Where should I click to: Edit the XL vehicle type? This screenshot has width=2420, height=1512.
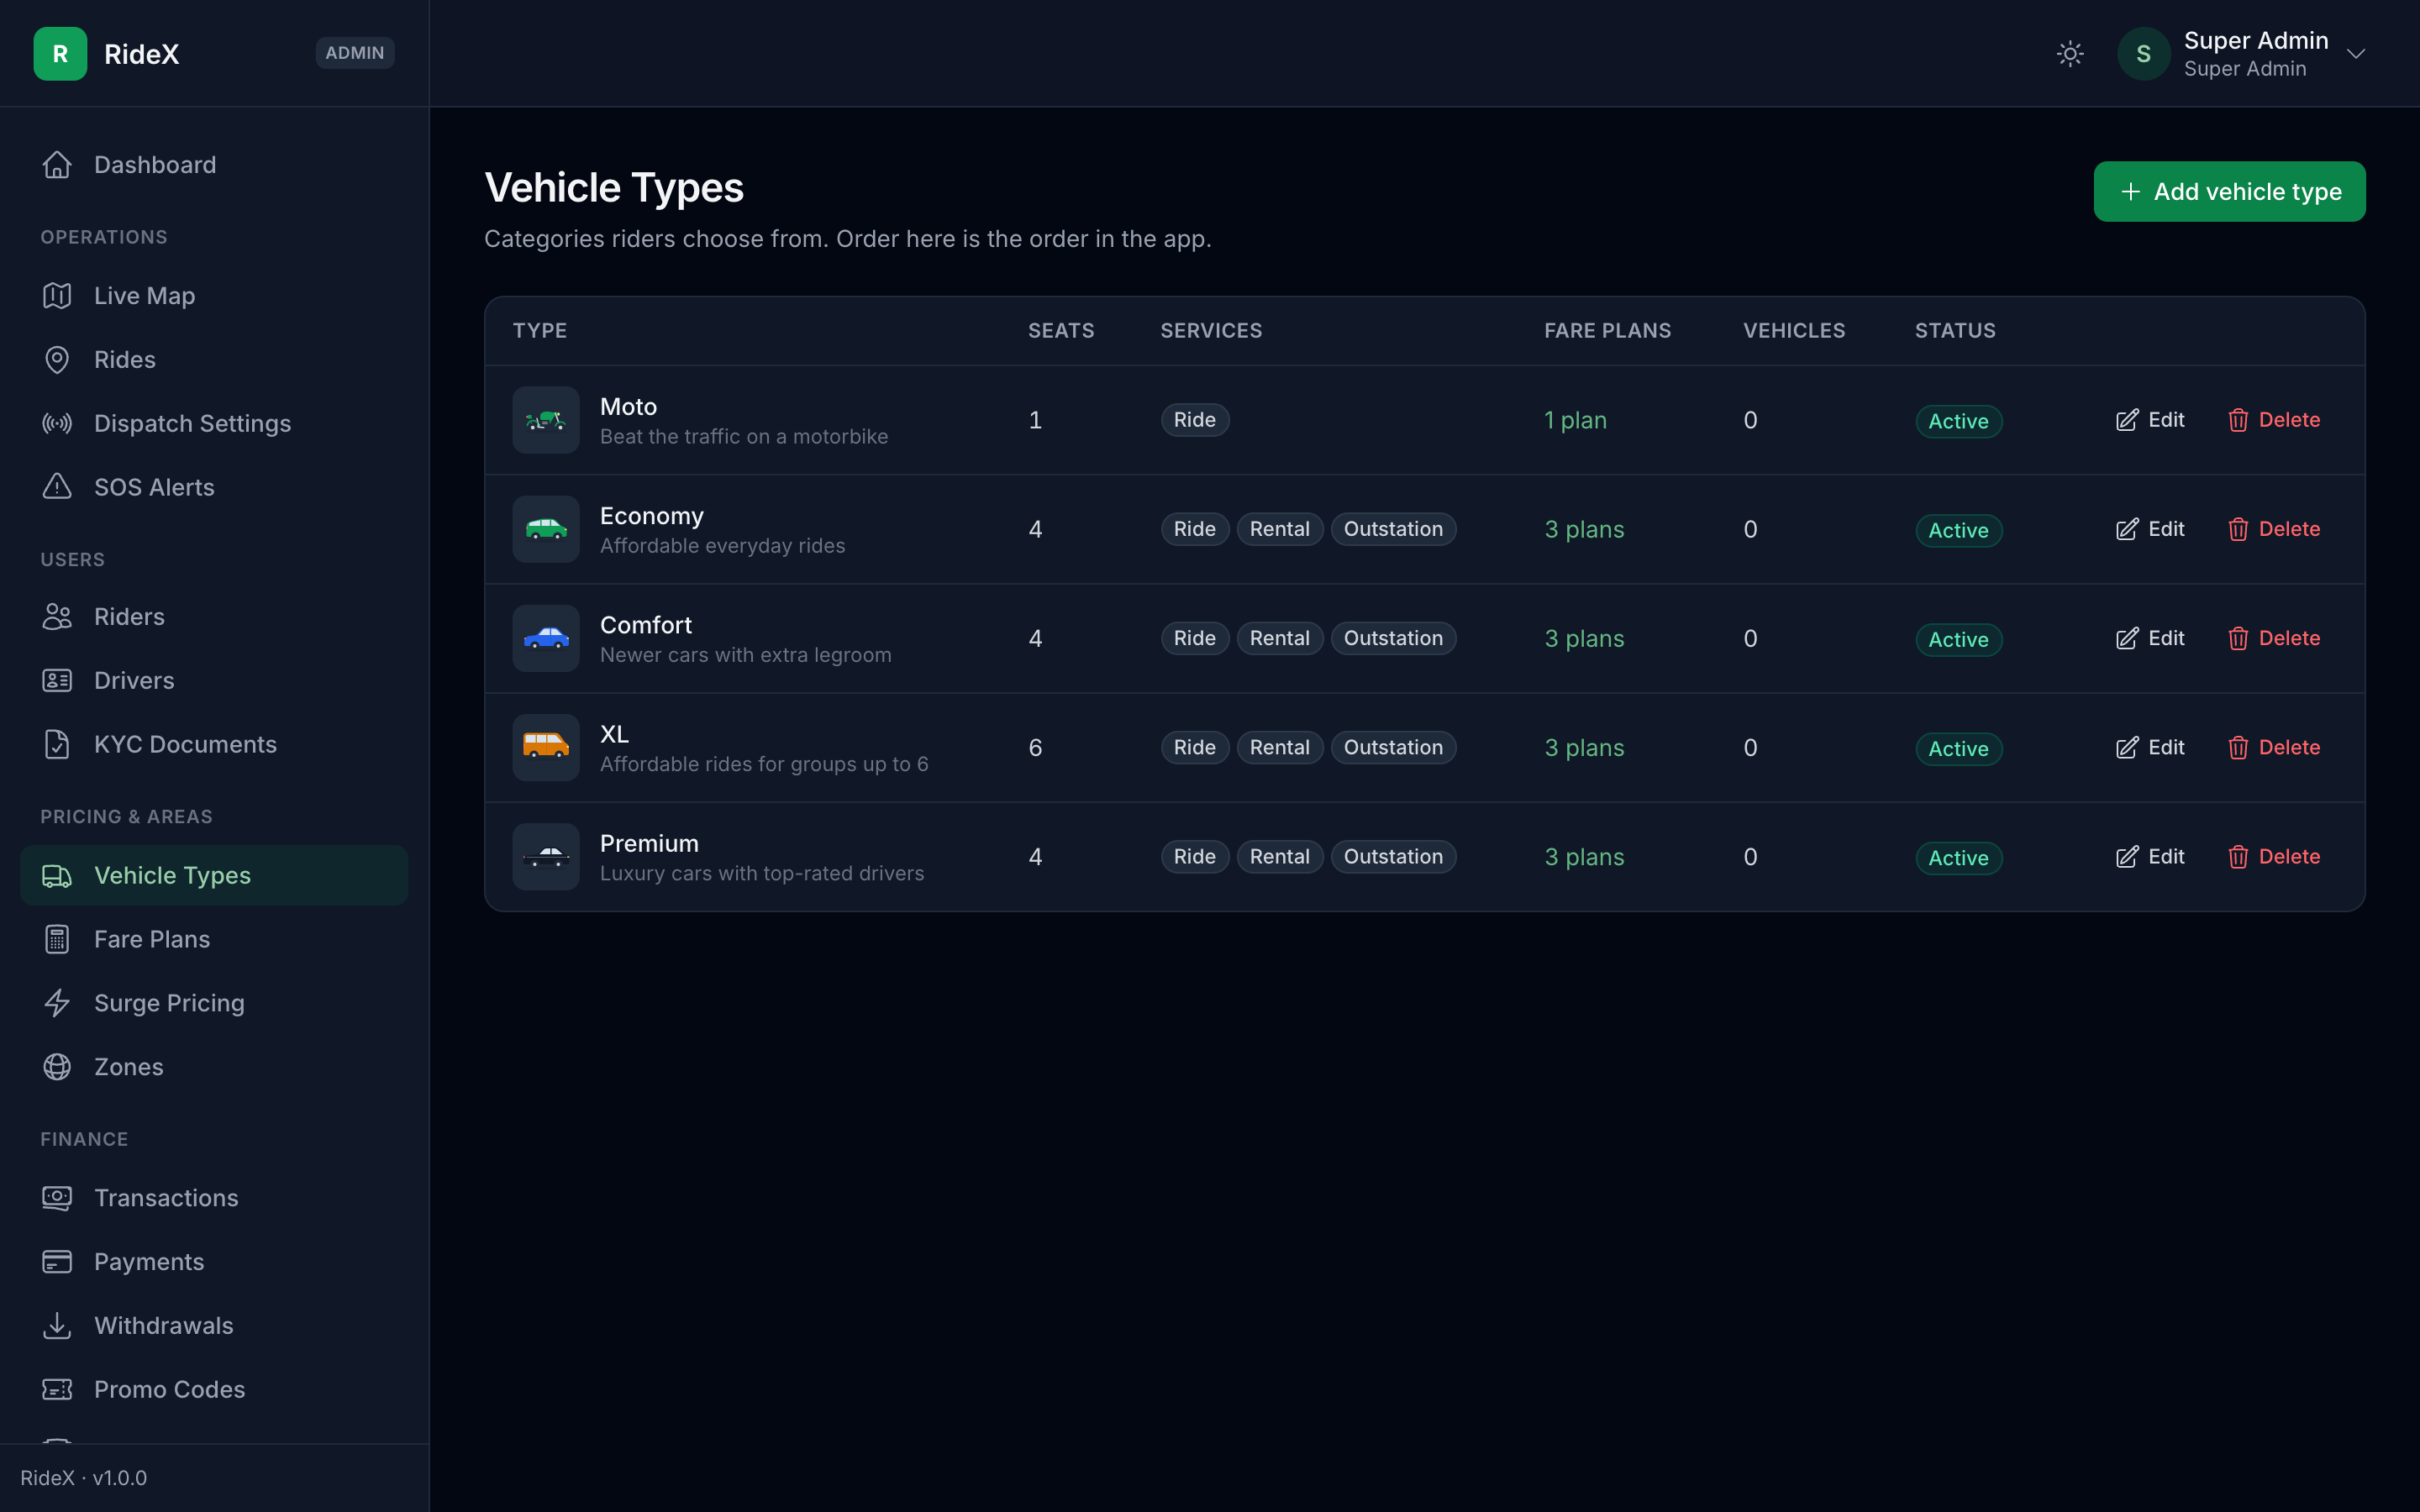[x=2150, y=748]
